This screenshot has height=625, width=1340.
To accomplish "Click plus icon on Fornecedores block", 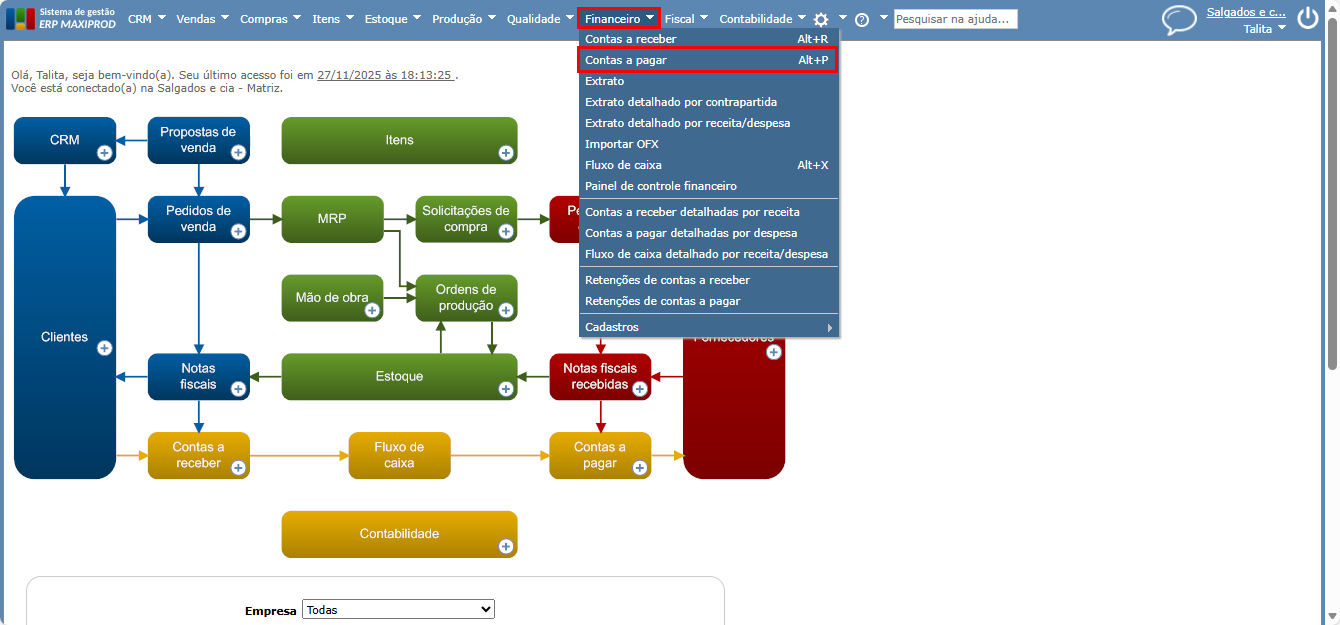I will point(774,352).
